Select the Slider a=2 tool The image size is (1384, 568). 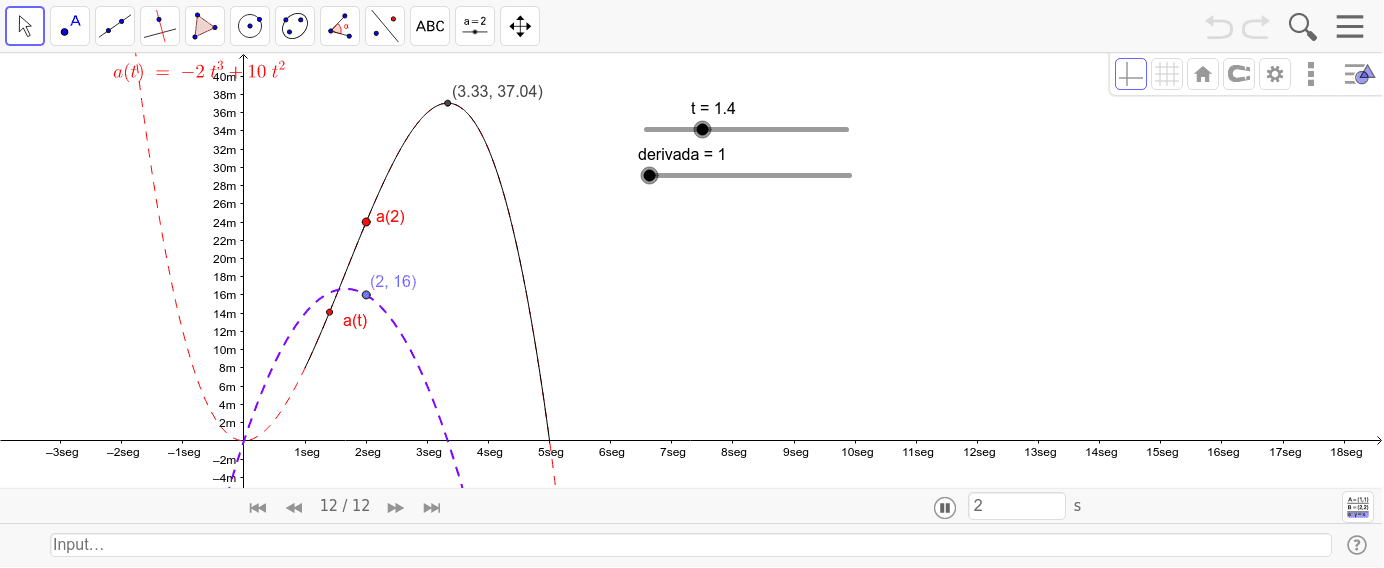[x=475, y=26]
